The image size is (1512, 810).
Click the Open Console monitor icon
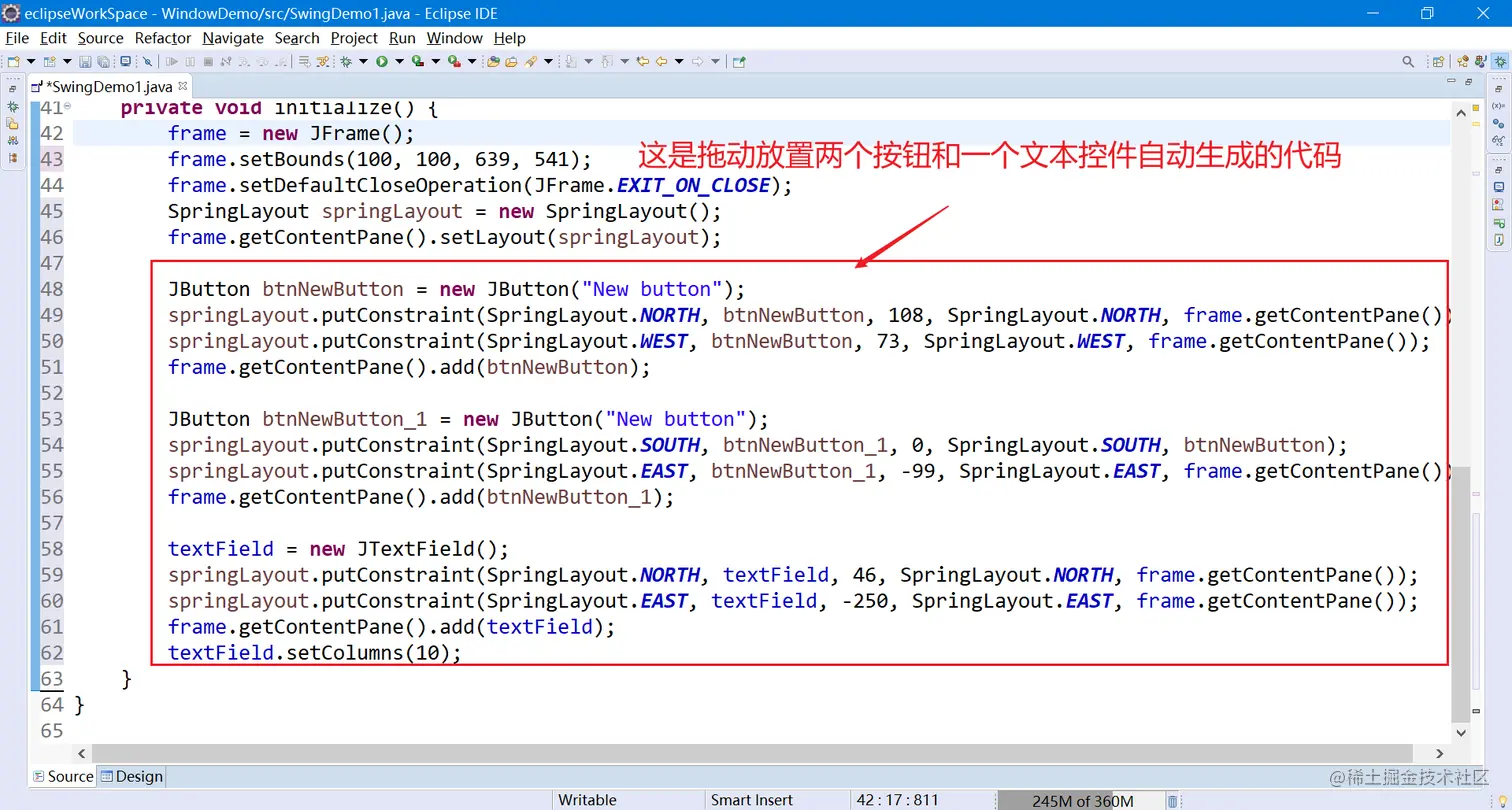[x=125, y=61]
